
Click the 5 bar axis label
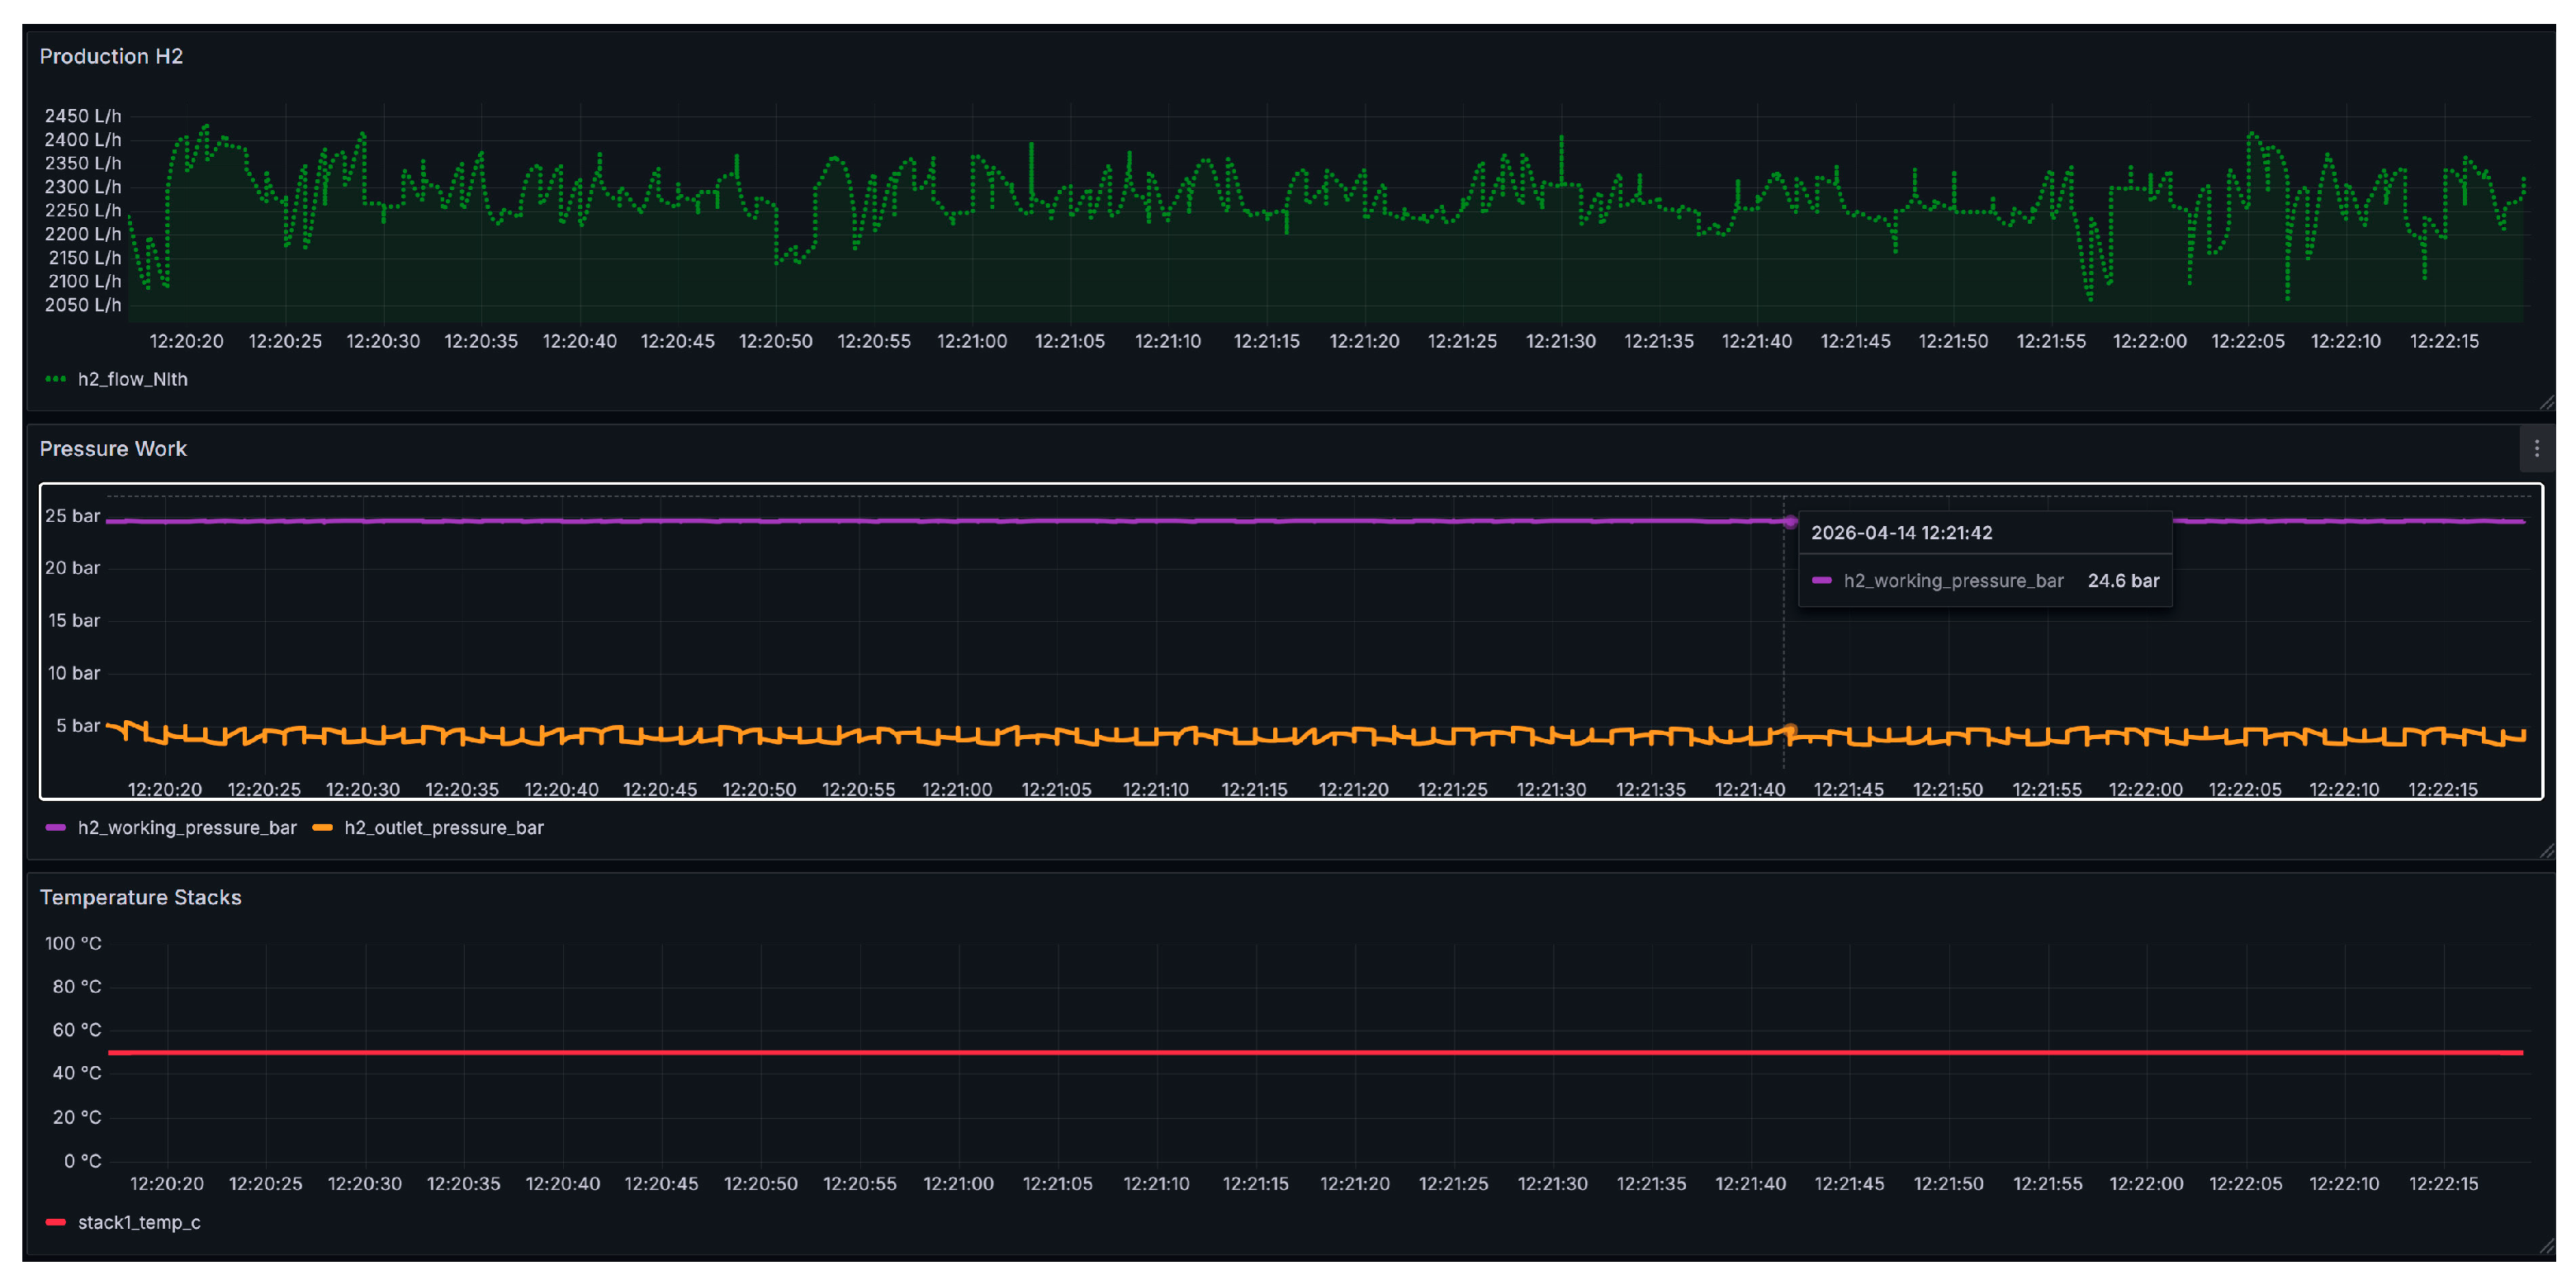coord(78,726)
